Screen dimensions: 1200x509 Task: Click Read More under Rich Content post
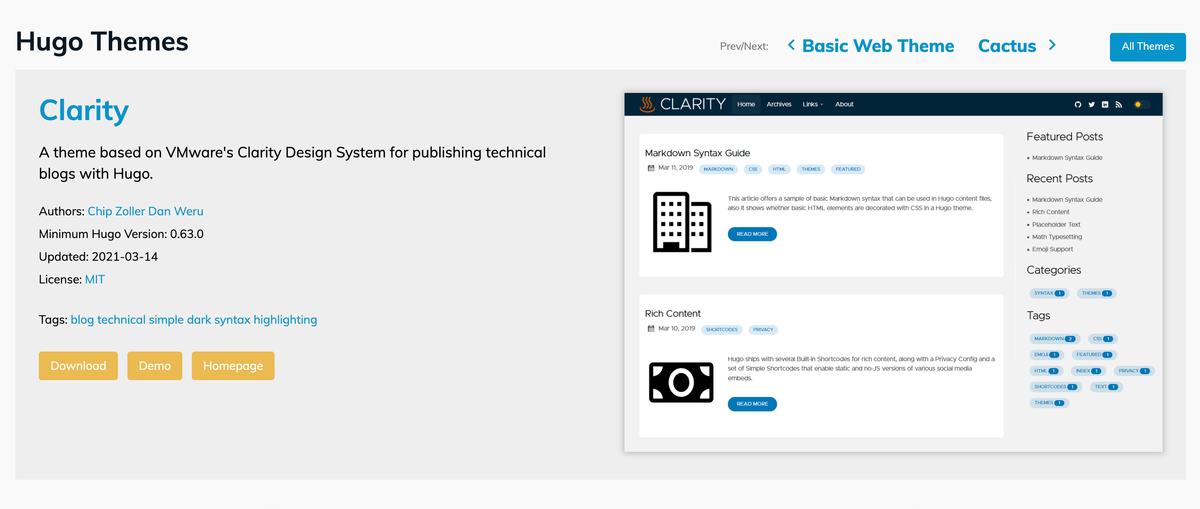[752, 404]
